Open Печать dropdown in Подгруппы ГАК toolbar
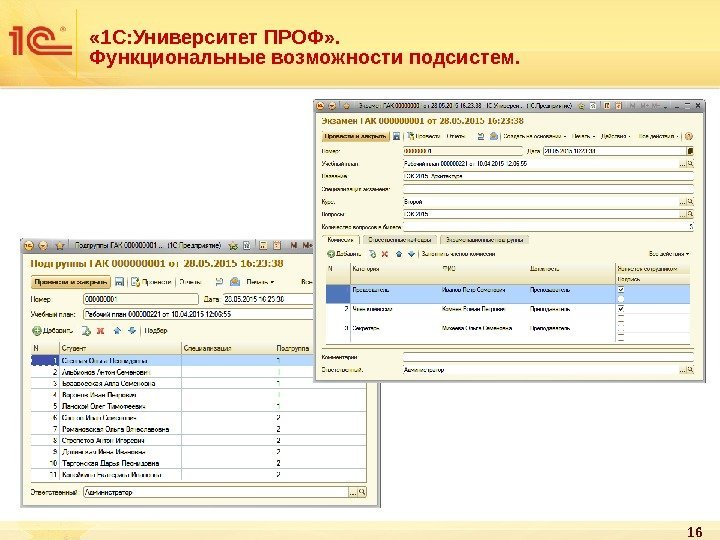The height and width of the screenshot is (540, 720). (260, 282)
